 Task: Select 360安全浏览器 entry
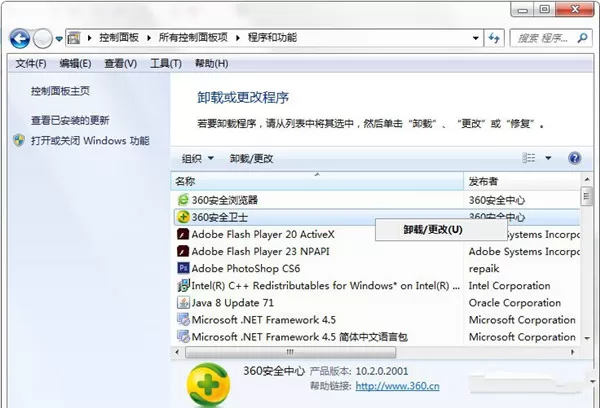pos(224,200)
